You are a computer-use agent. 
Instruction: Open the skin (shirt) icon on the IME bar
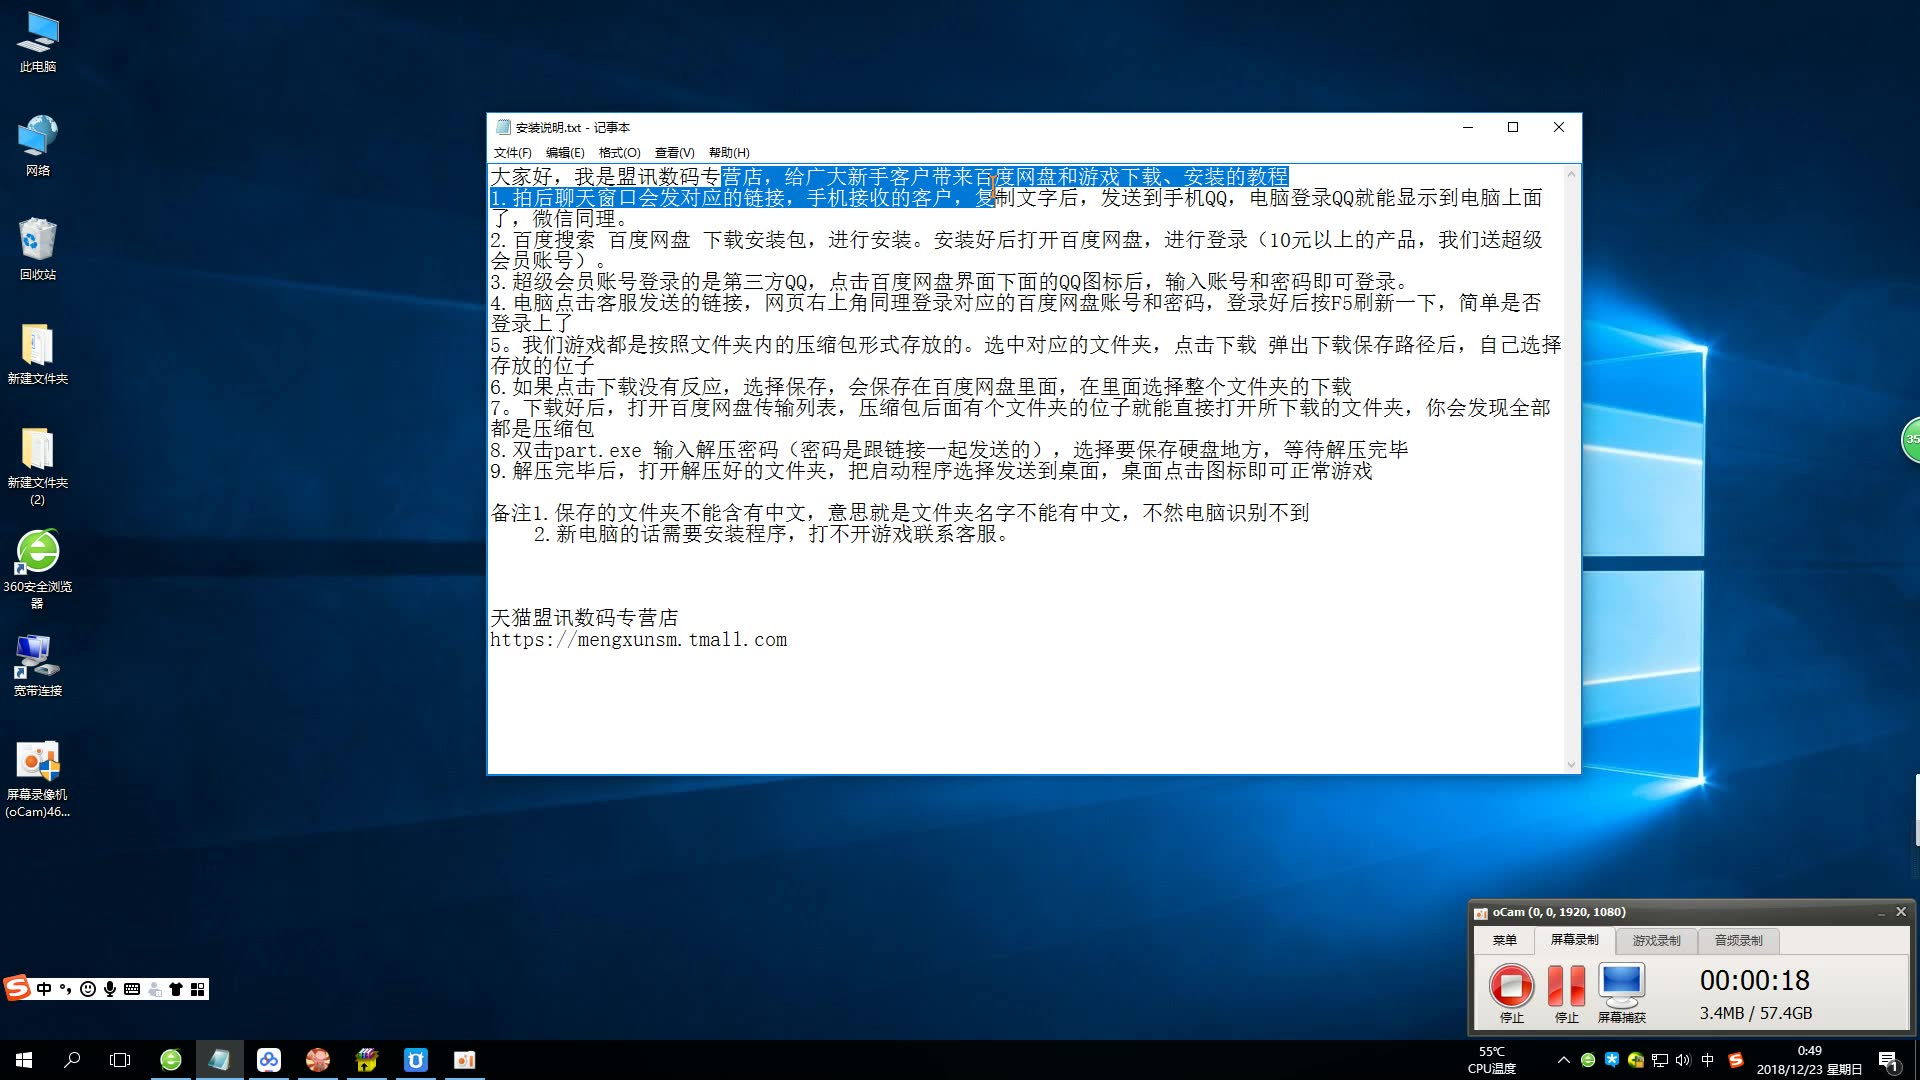(176, 989)
